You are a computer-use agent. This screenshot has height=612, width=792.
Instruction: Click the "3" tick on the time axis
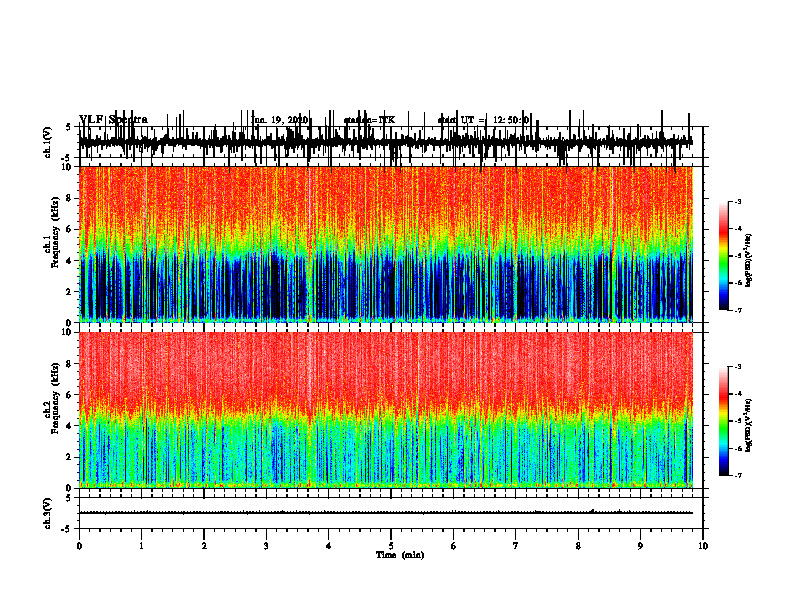tap(266, 546)
